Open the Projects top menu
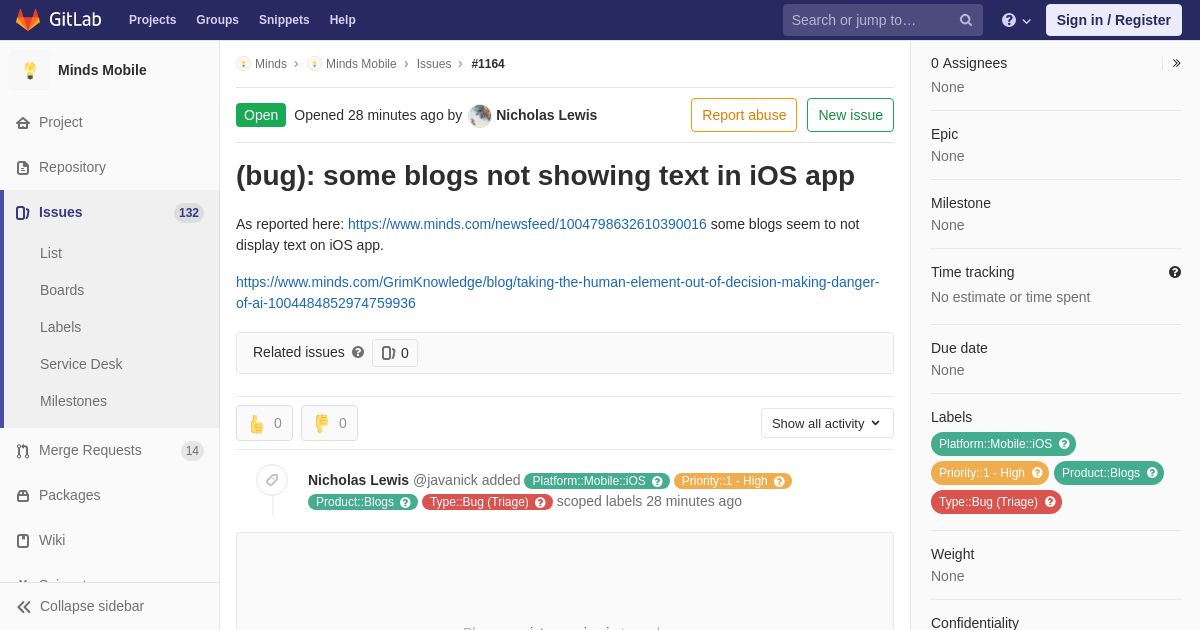The width and height of the screenshot is (1200, 630). pyautogui.click(x=152, y=20)
